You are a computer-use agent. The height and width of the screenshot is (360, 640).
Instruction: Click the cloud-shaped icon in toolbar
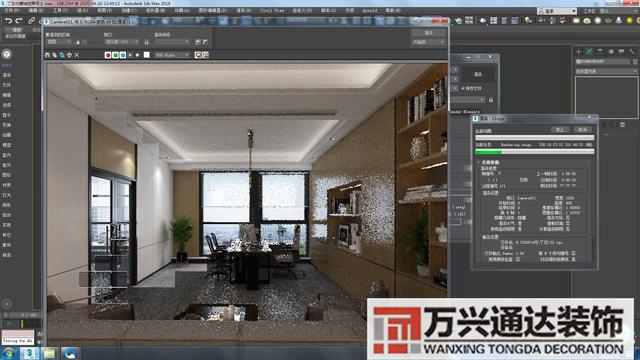(587, 20)
